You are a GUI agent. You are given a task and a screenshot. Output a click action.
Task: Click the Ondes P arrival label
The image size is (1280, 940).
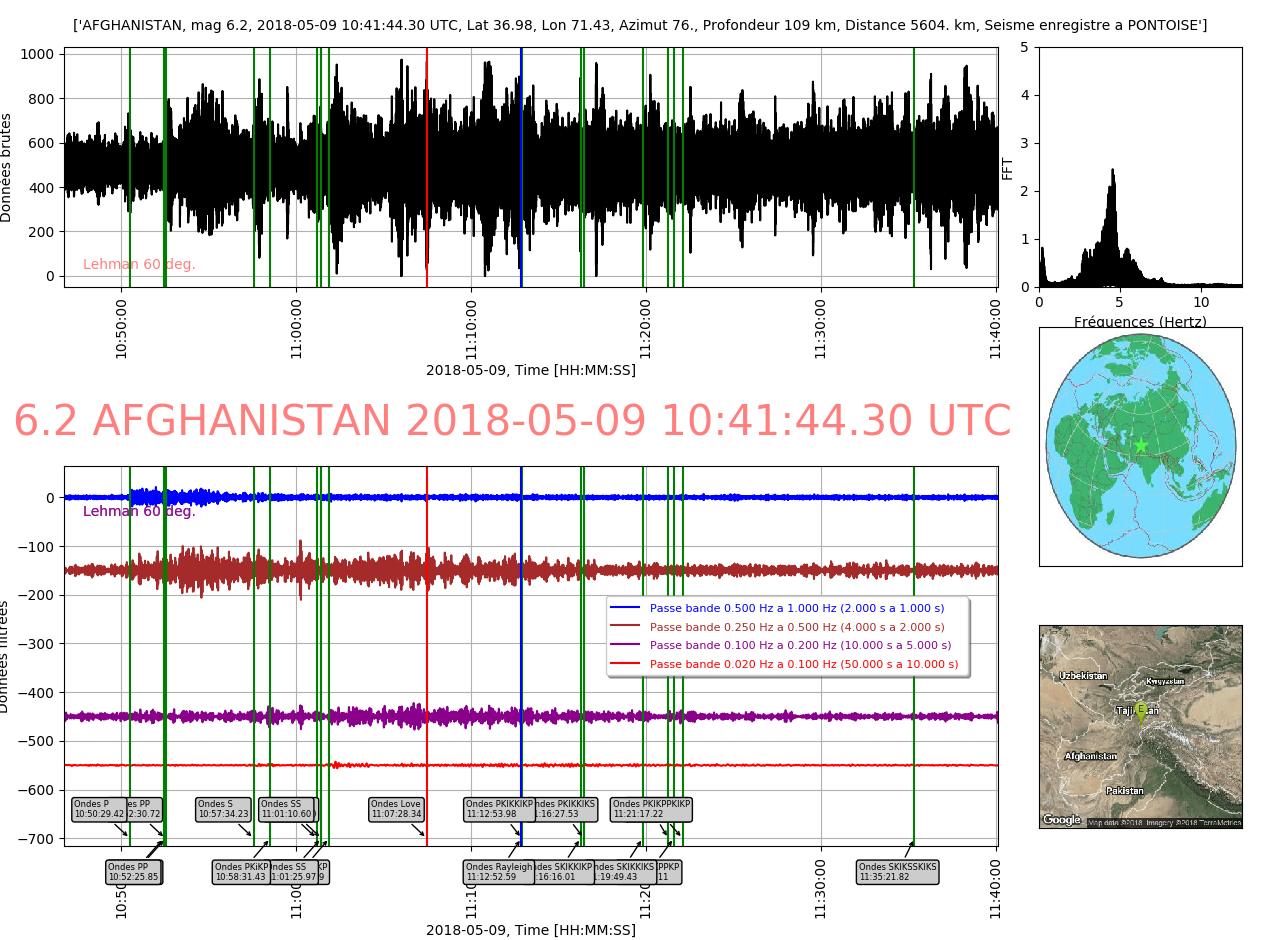pos(99,809)
